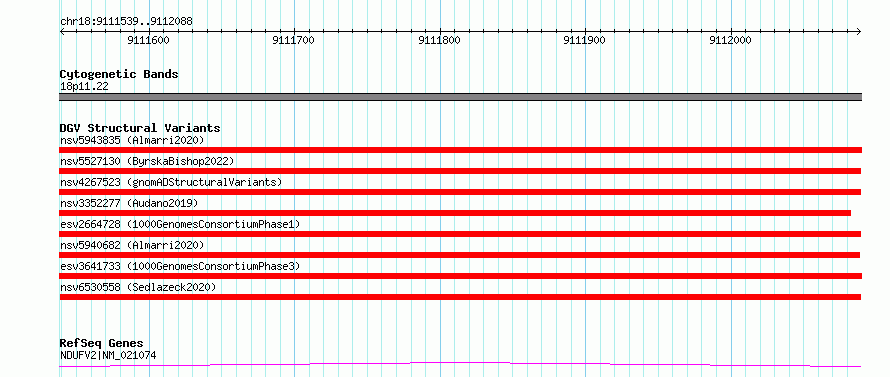Click ruler position 9112000
890x377 pixels.
click(731, 40)
